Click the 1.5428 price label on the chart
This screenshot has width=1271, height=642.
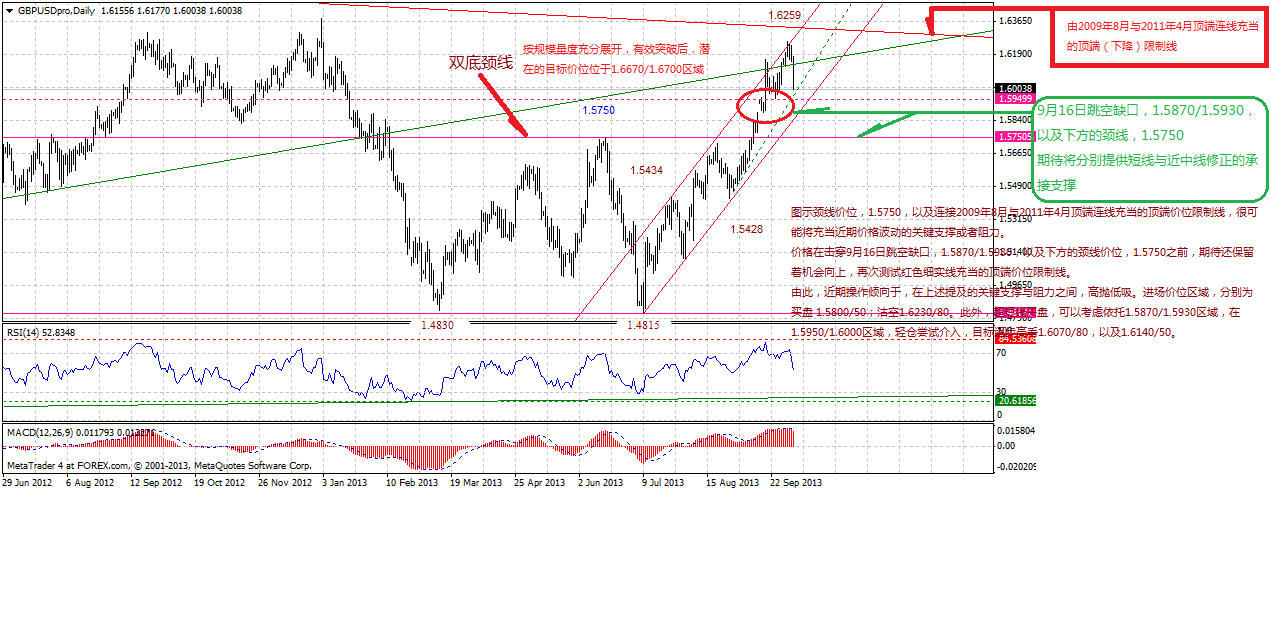[x=746, y=229]
